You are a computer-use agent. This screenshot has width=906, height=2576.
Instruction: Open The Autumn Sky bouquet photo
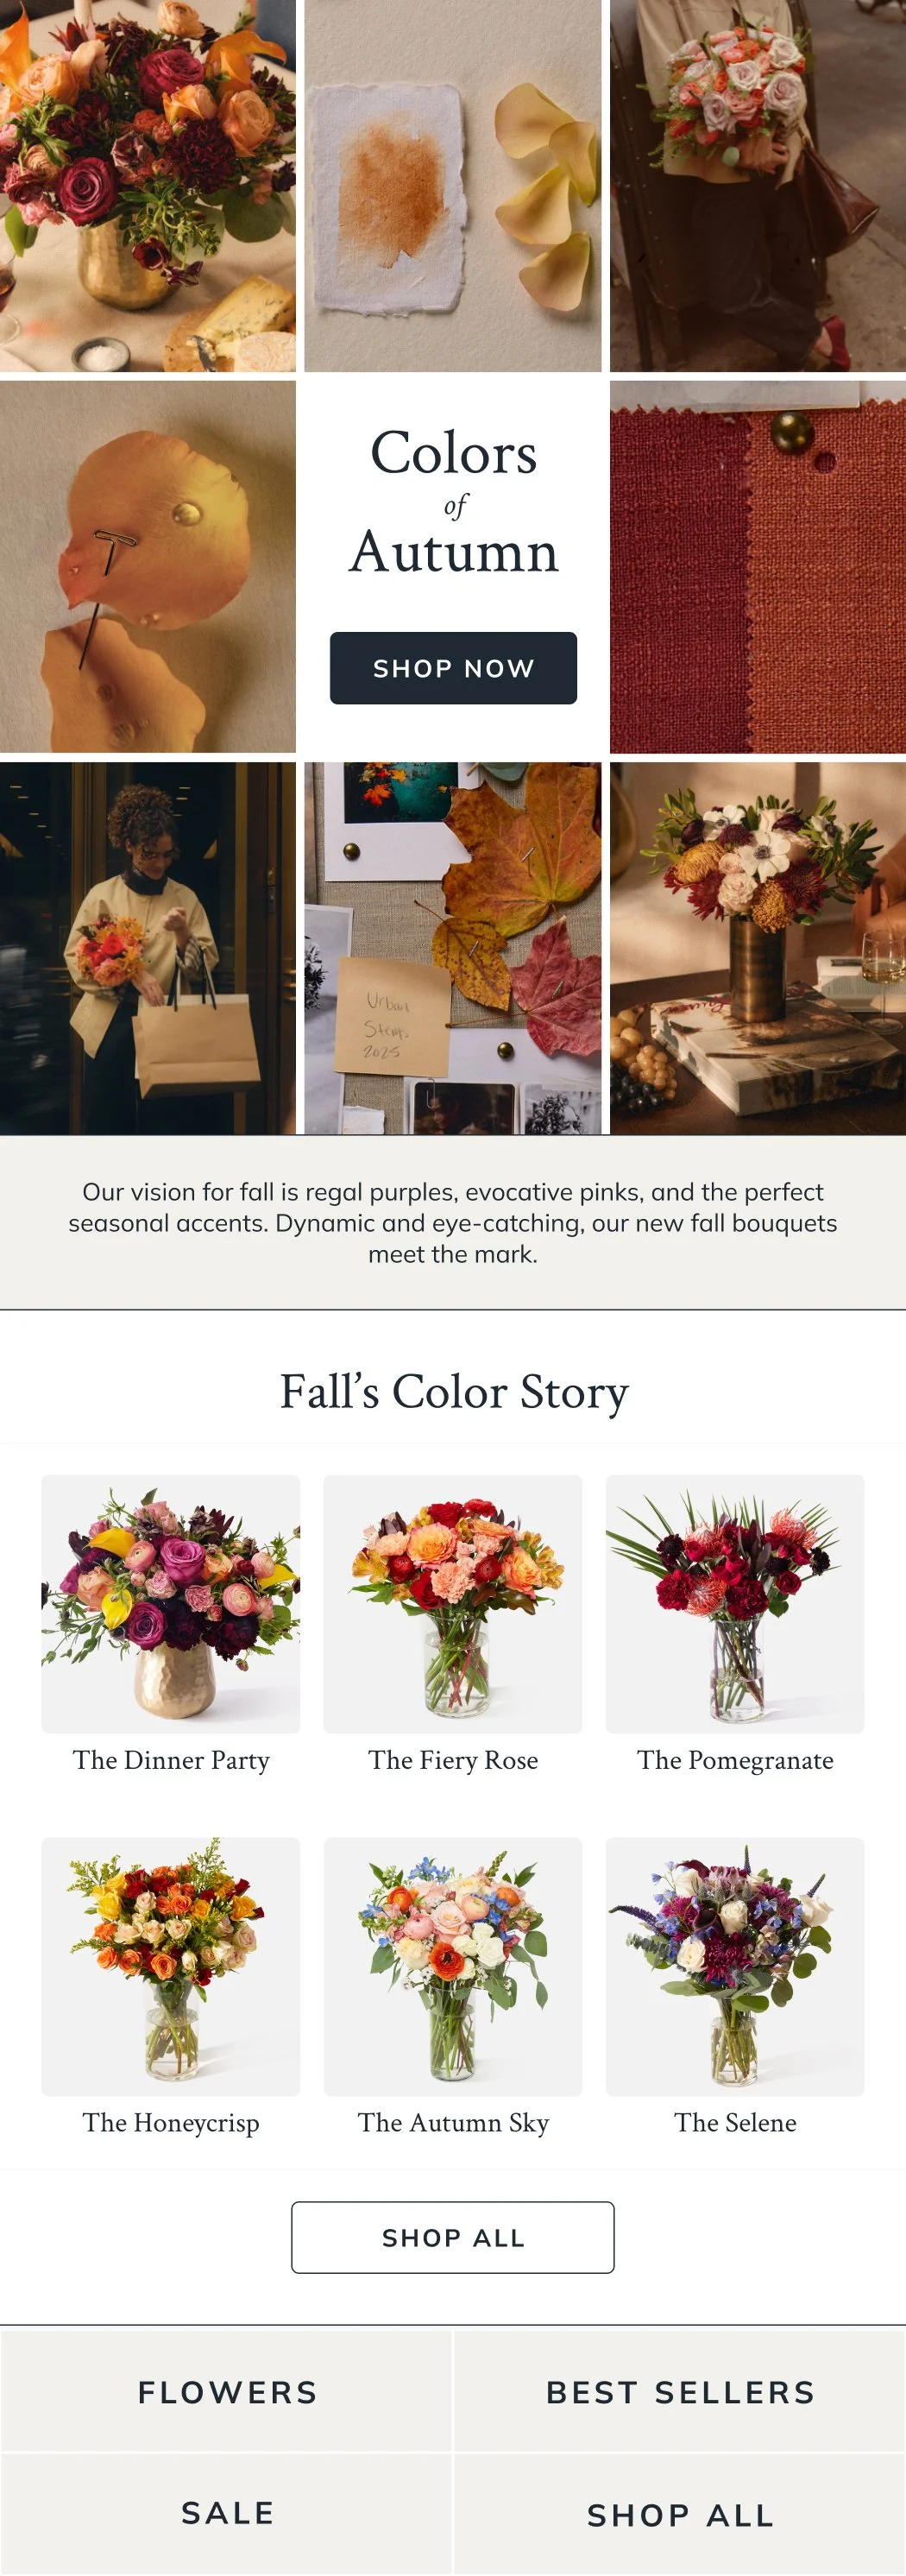tap(453, 1966)
